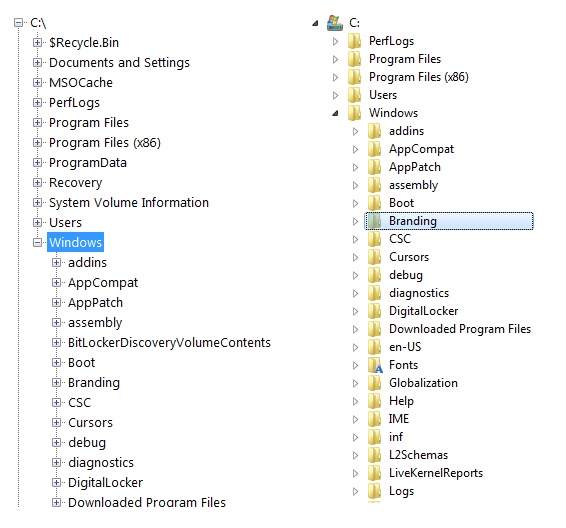Image resolution: width=566 pixels, height=528 pixels.
Task: Select the Recovery label in left tree
Action: [x=75, y=183]
